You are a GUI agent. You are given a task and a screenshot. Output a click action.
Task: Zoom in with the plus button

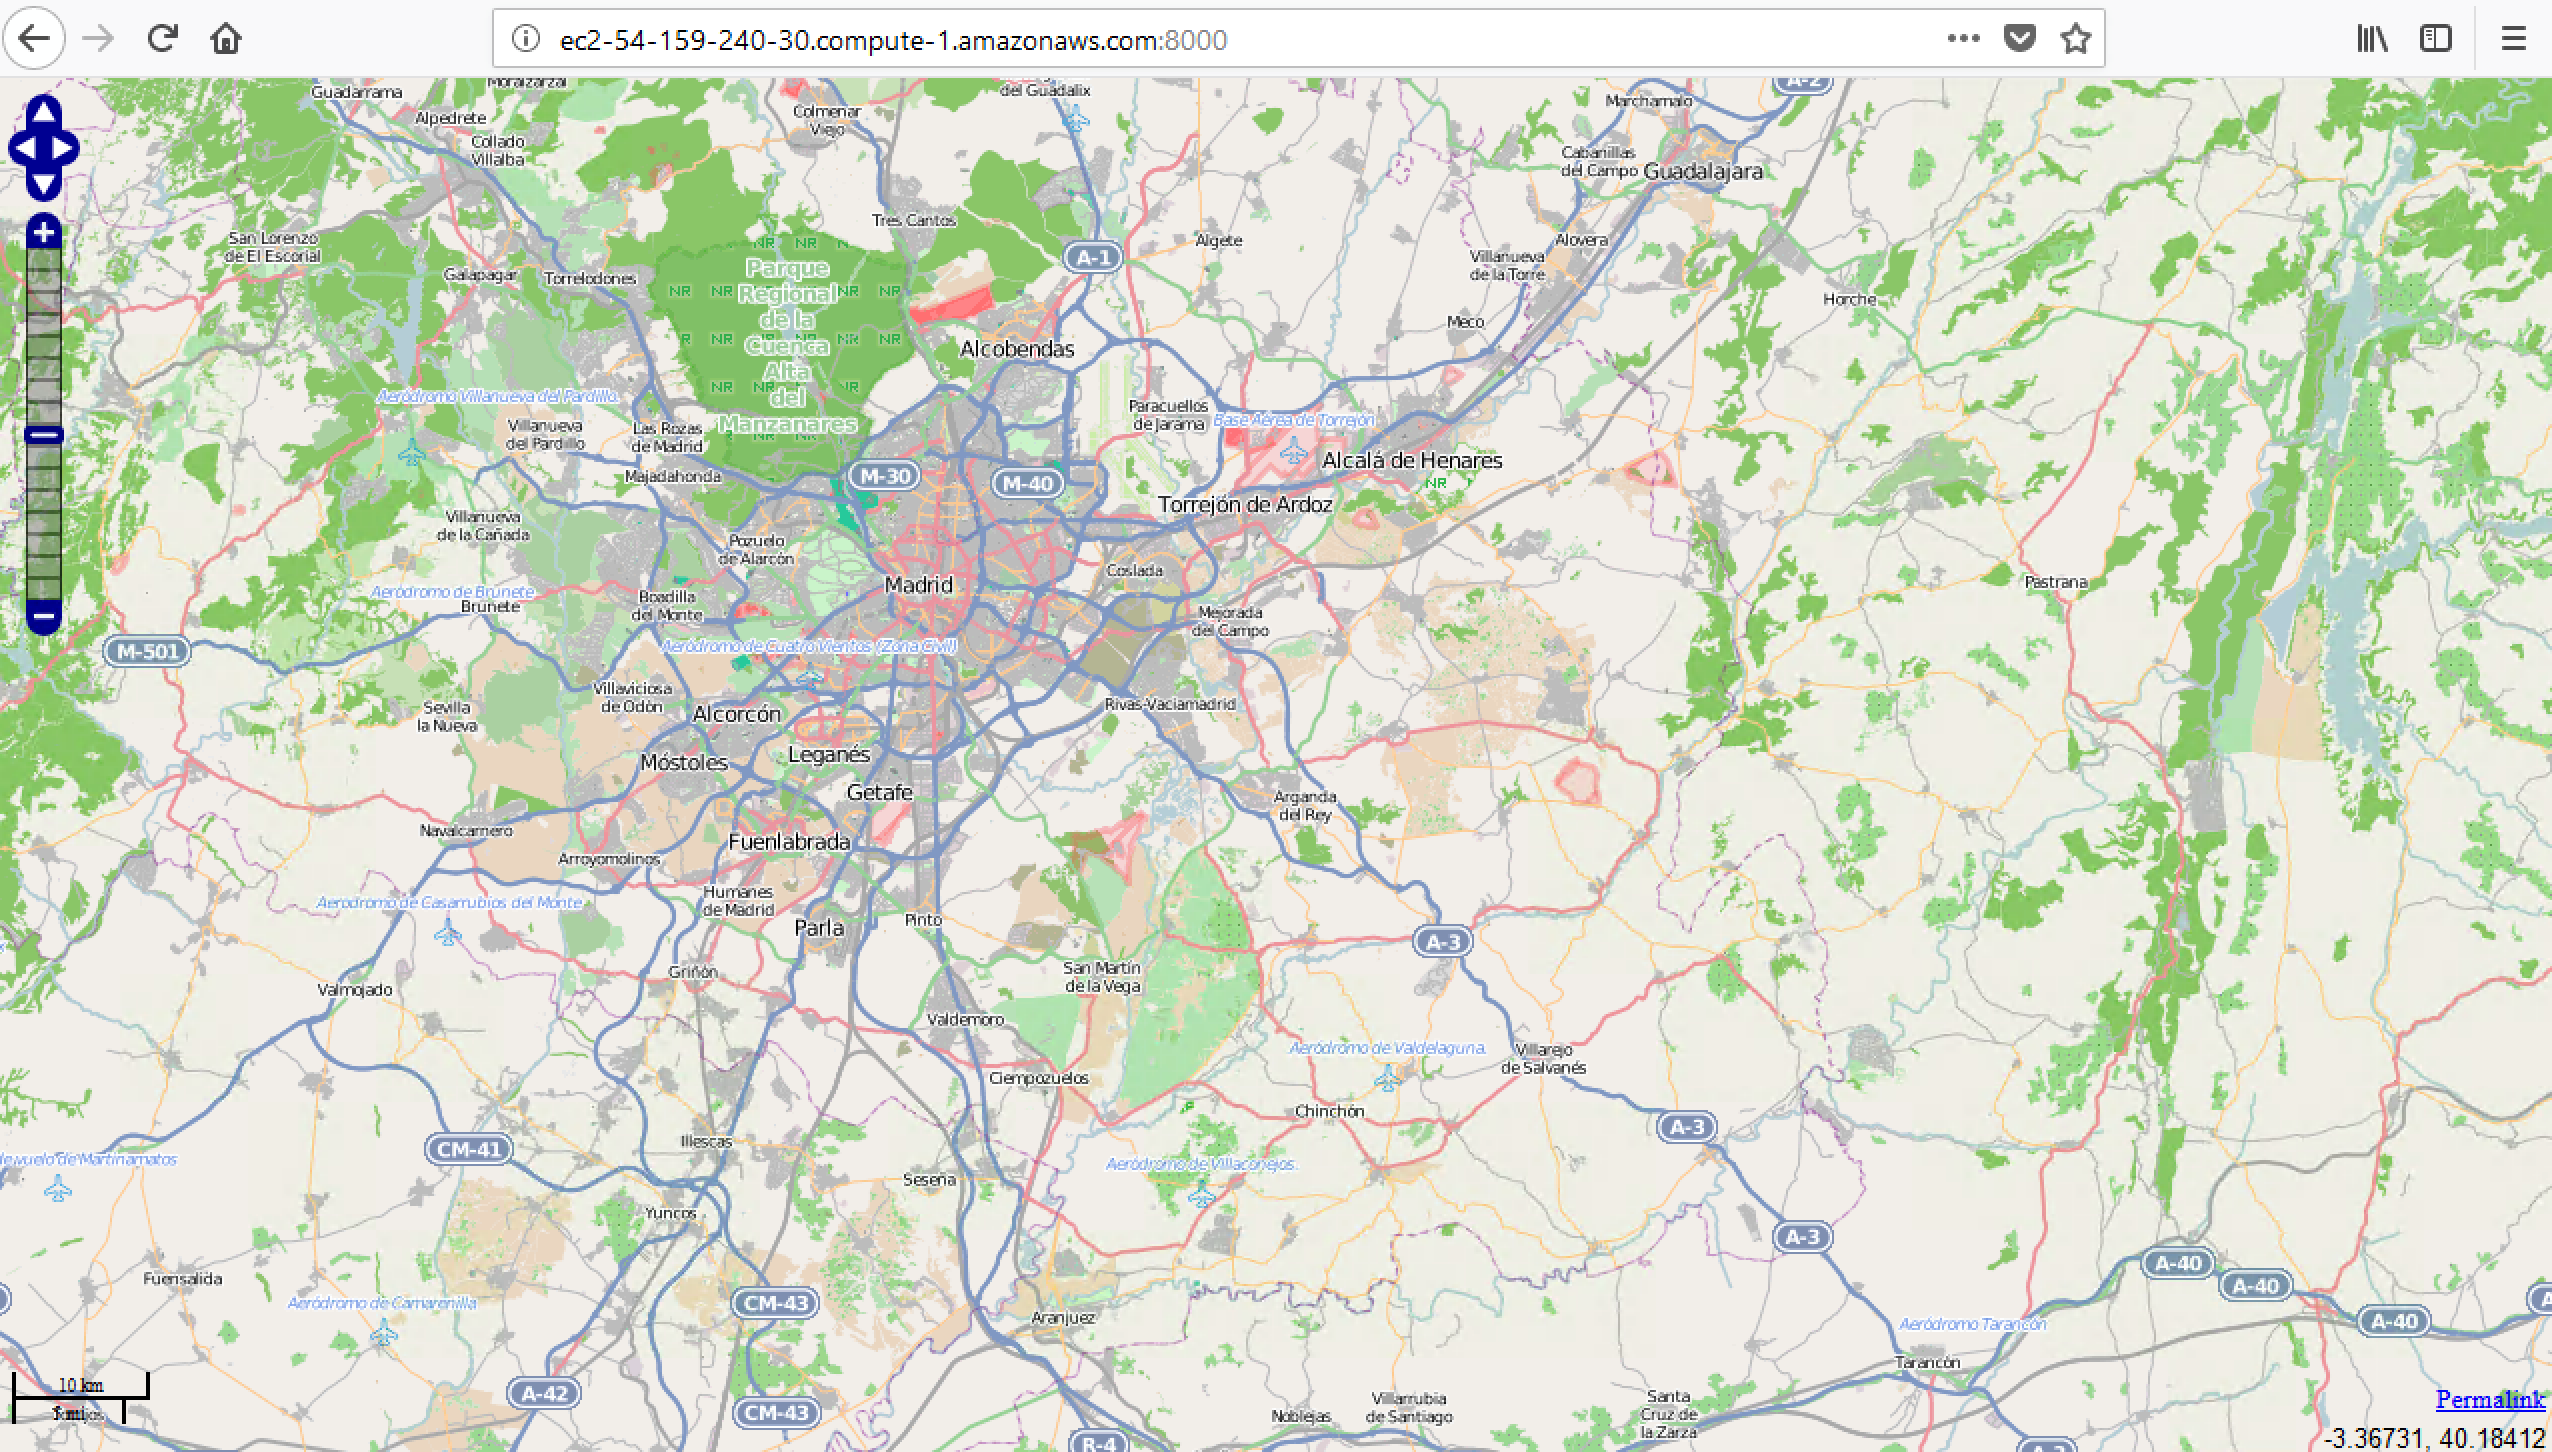click(x=43, y=233)
